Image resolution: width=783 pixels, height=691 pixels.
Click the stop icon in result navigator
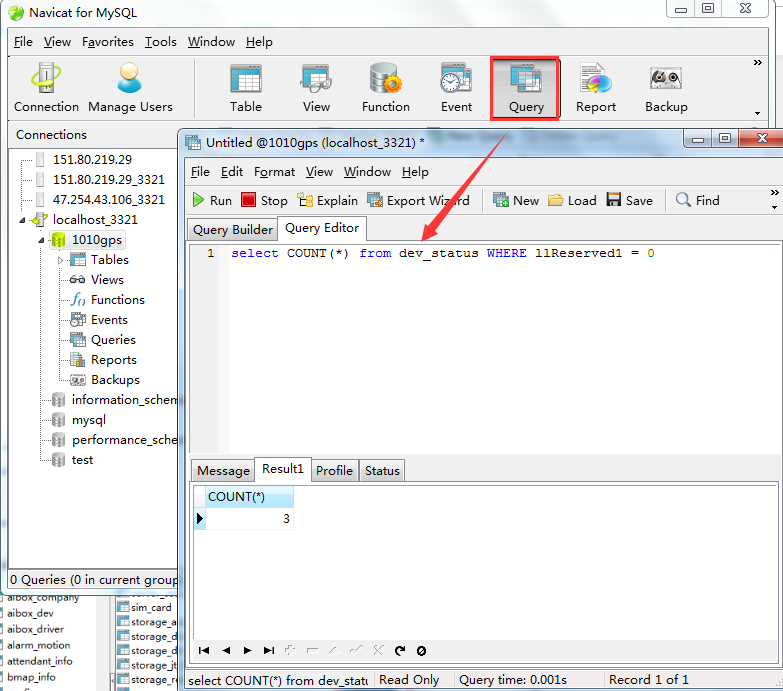click(421, 651)
